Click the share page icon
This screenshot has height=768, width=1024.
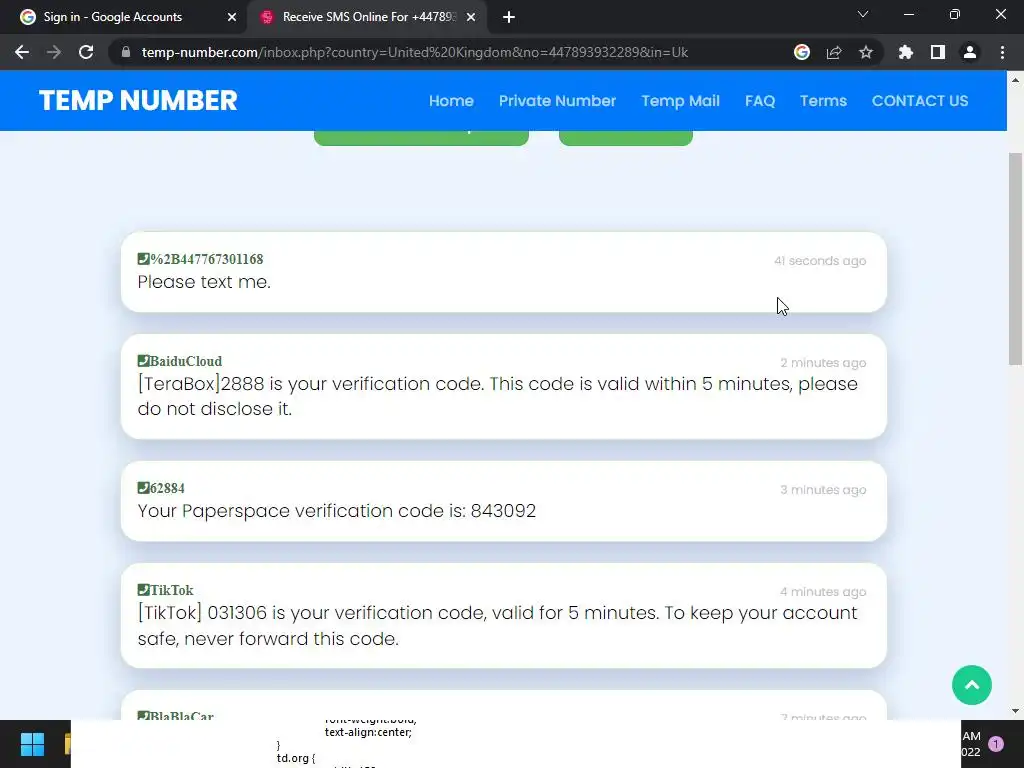click(834, 52)
